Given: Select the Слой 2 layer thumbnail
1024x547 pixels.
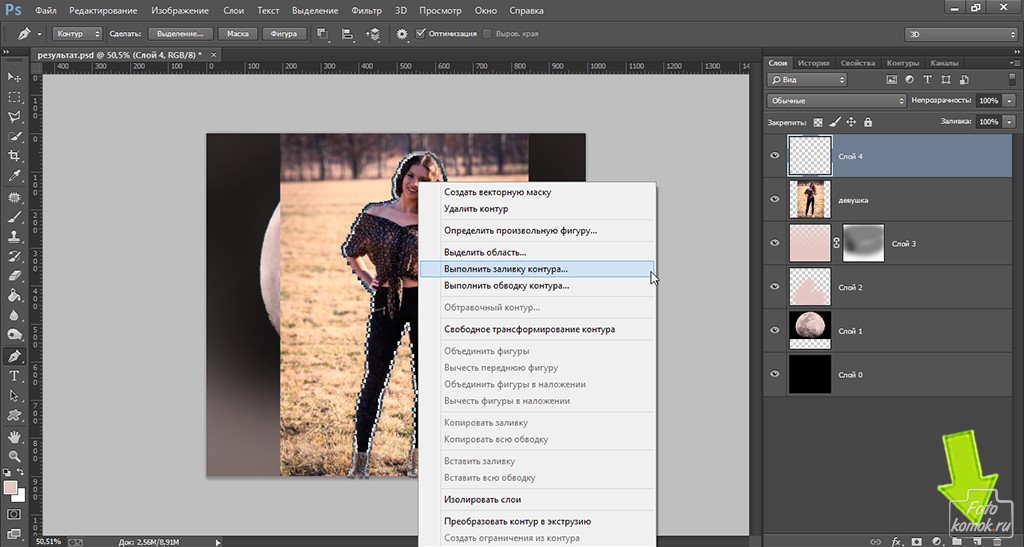Looking at the screenshot, I should [x=810, y=287].
